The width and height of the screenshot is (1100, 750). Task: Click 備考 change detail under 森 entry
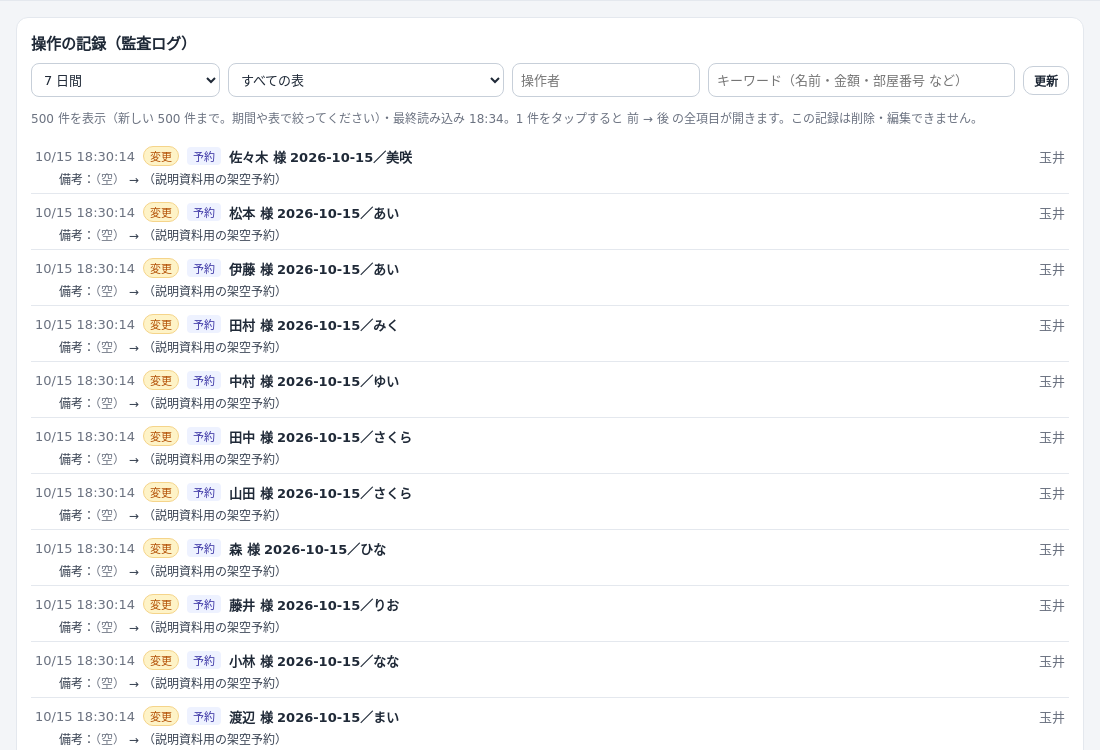pos(170,571)
